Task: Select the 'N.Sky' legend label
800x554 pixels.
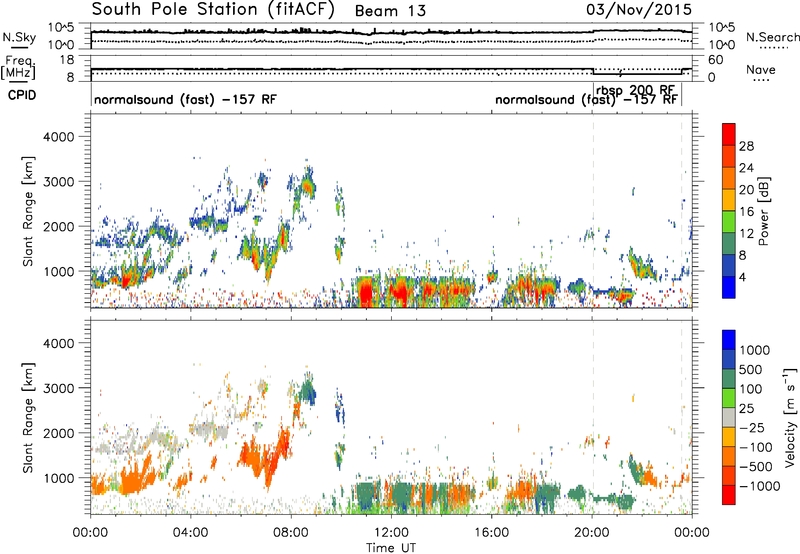Action: 19,37
